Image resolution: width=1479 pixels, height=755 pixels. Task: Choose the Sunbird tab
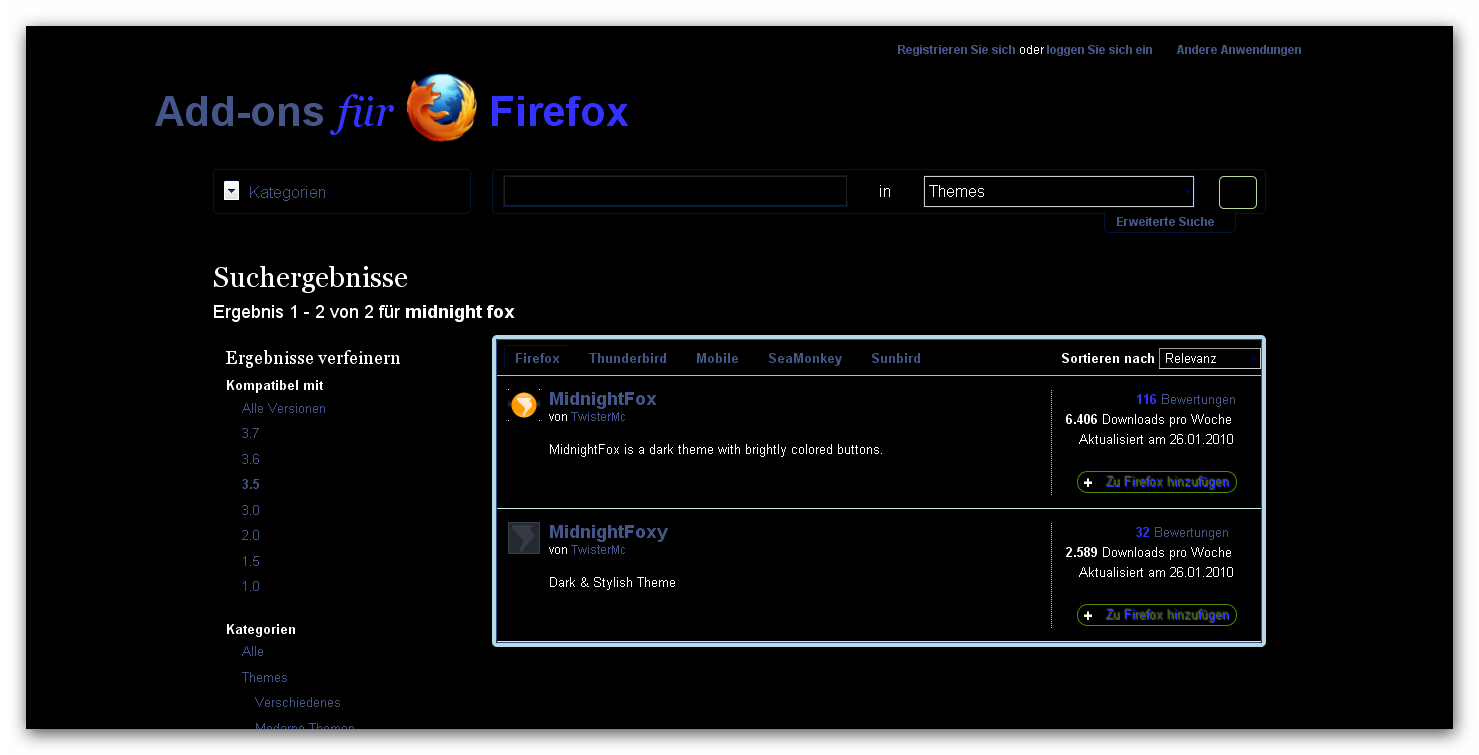coord(896,358)
